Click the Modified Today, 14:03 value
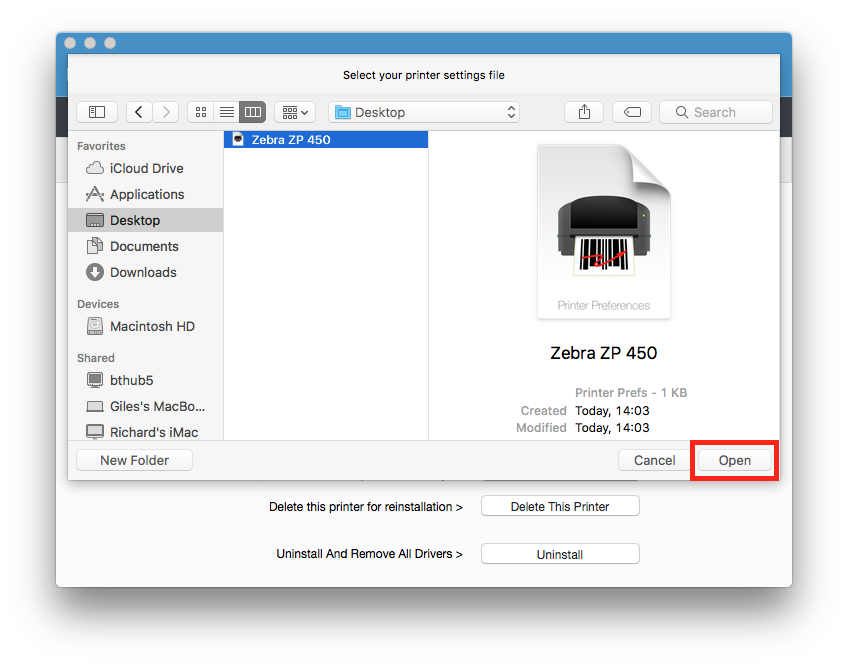Viewport: 848px width, 667px height. click(x=612, y=428)
